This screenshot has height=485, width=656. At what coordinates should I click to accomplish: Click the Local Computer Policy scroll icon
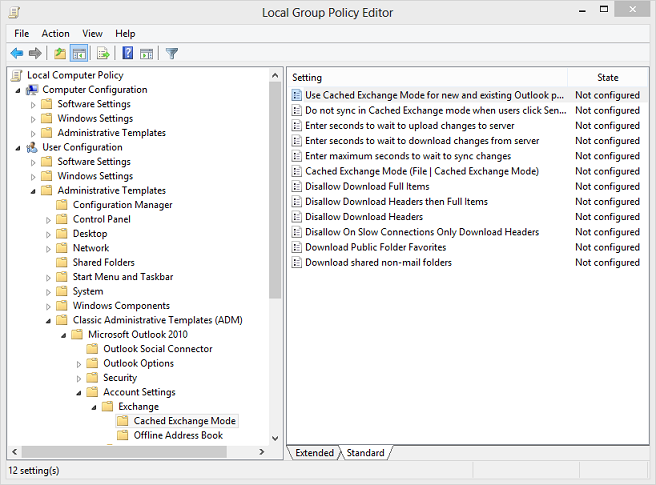pos(17,75)
